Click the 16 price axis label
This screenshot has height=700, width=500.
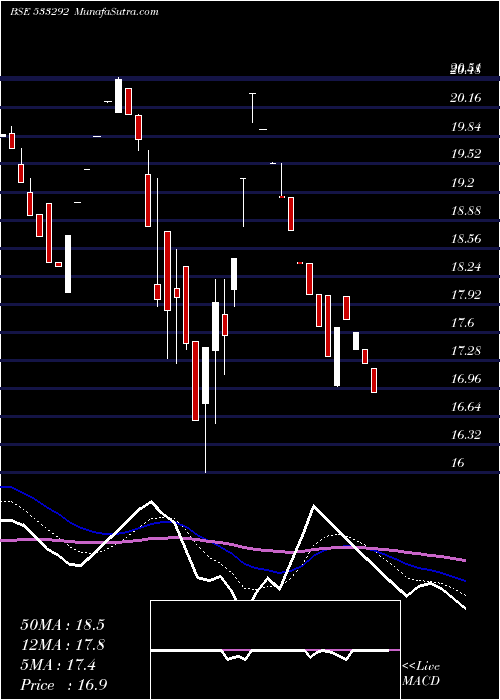458,463
